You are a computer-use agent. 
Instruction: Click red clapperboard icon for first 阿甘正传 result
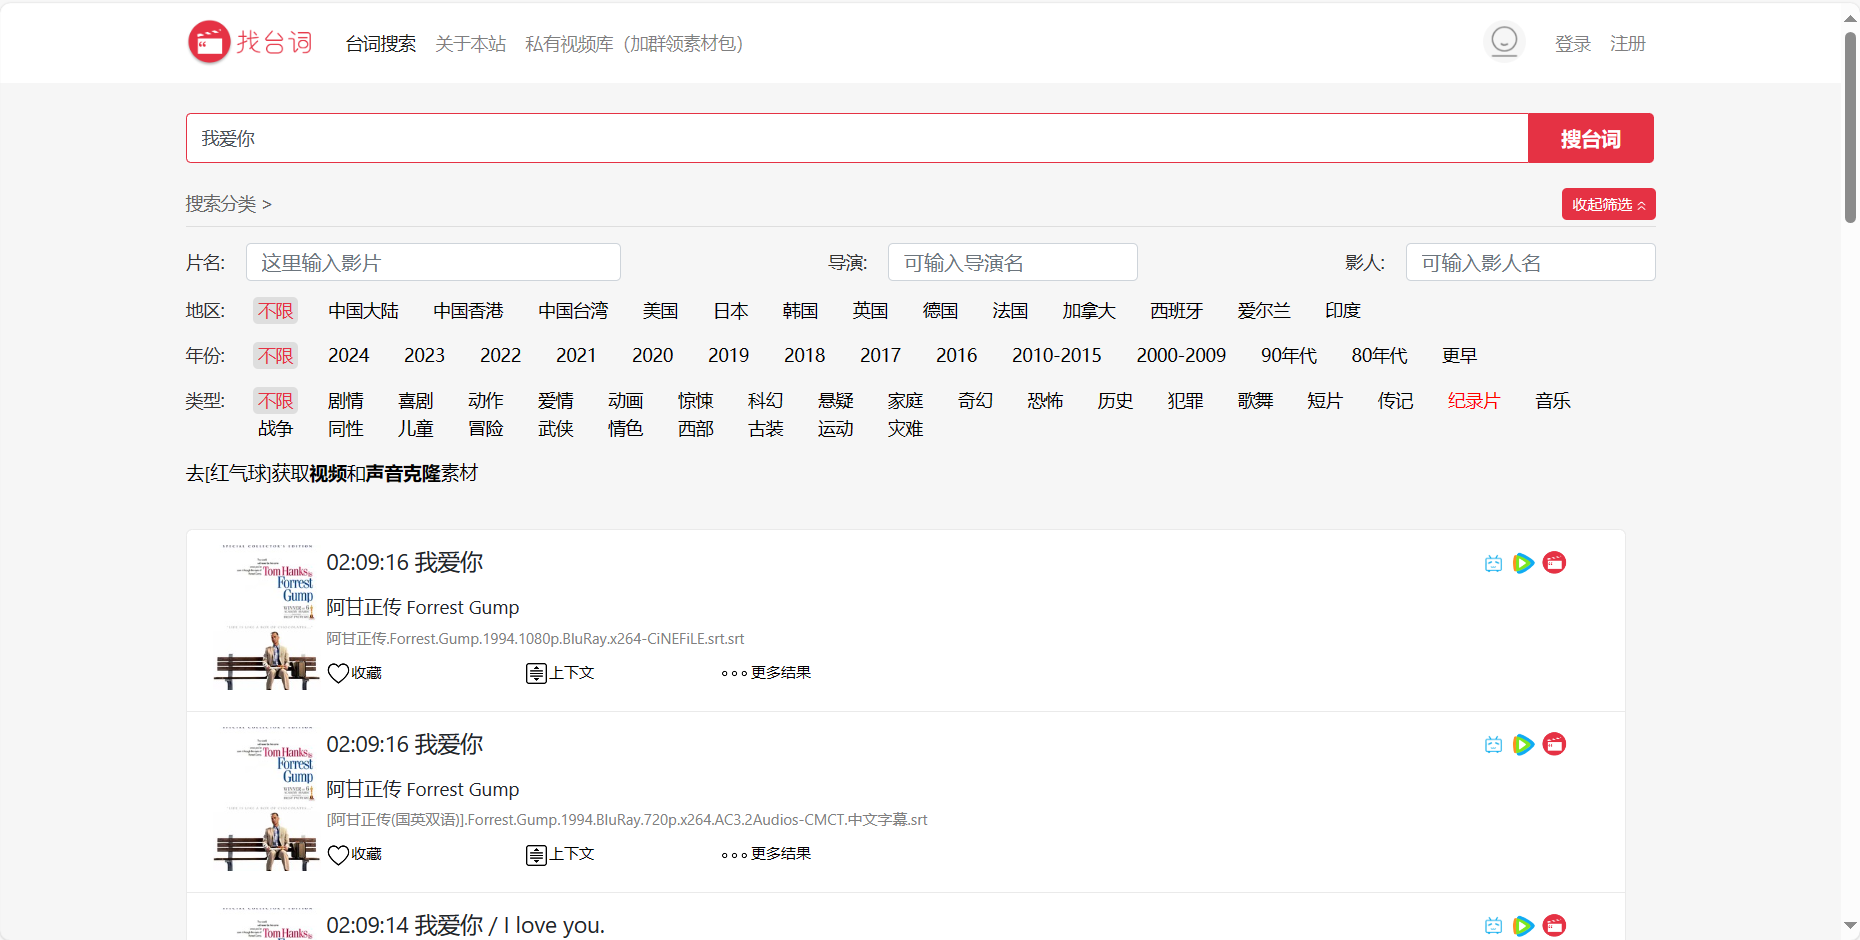tap(1554, 563)
